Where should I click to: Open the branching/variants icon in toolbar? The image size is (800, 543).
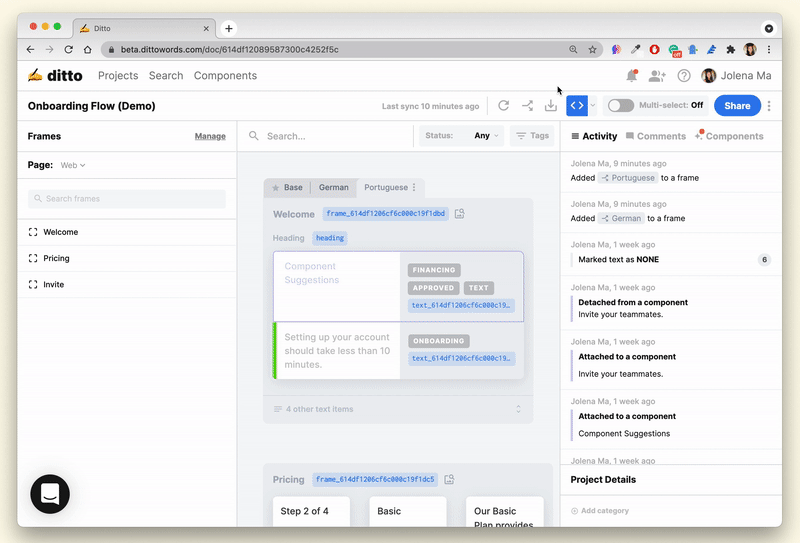tap(527, 106)
